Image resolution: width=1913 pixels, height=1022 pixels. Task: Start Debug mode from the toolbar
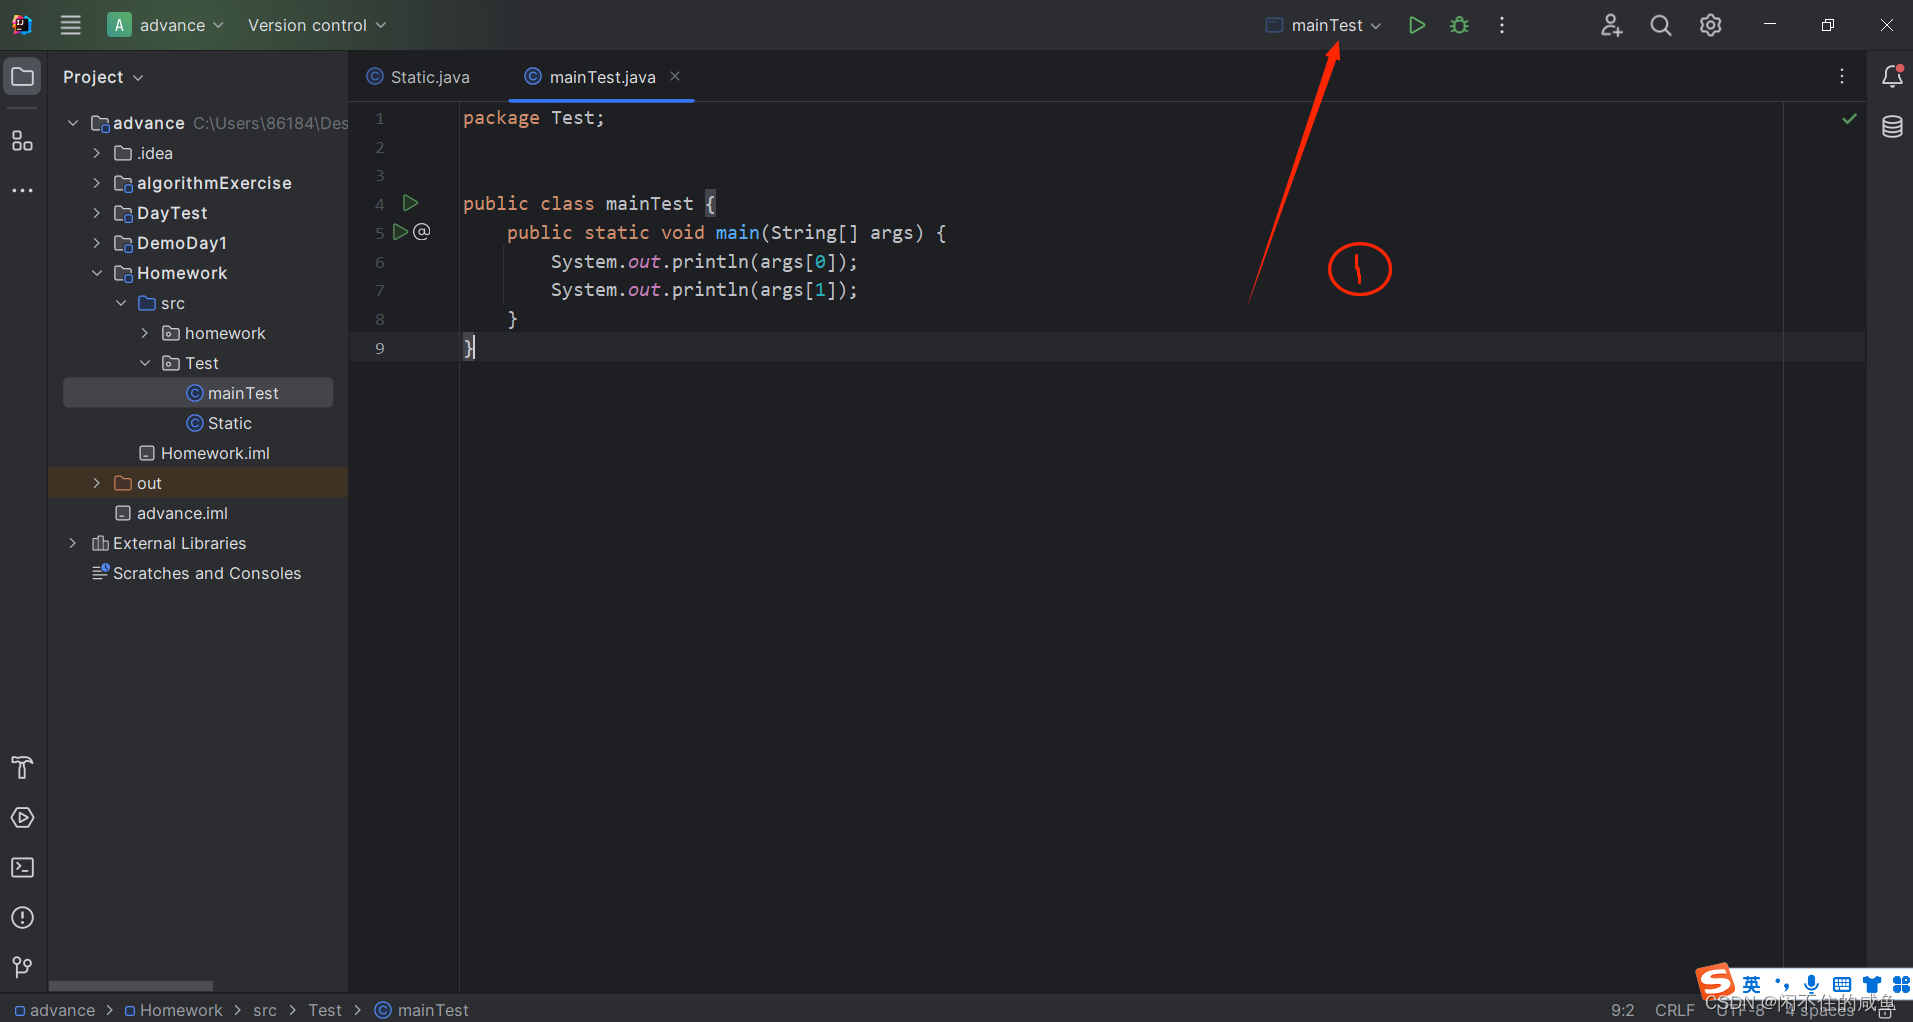coord(1459,24)
